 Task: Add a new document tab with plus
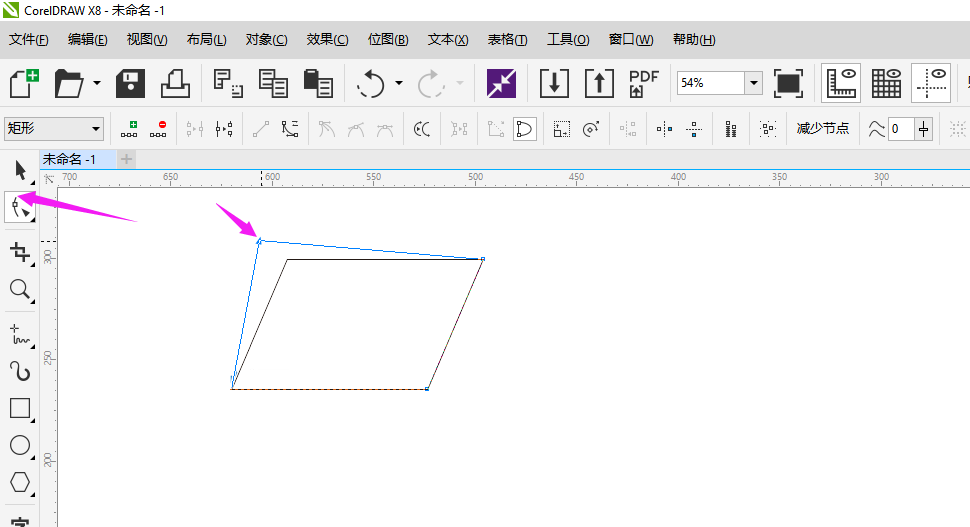pyautogui.click(x=126, y=160)
